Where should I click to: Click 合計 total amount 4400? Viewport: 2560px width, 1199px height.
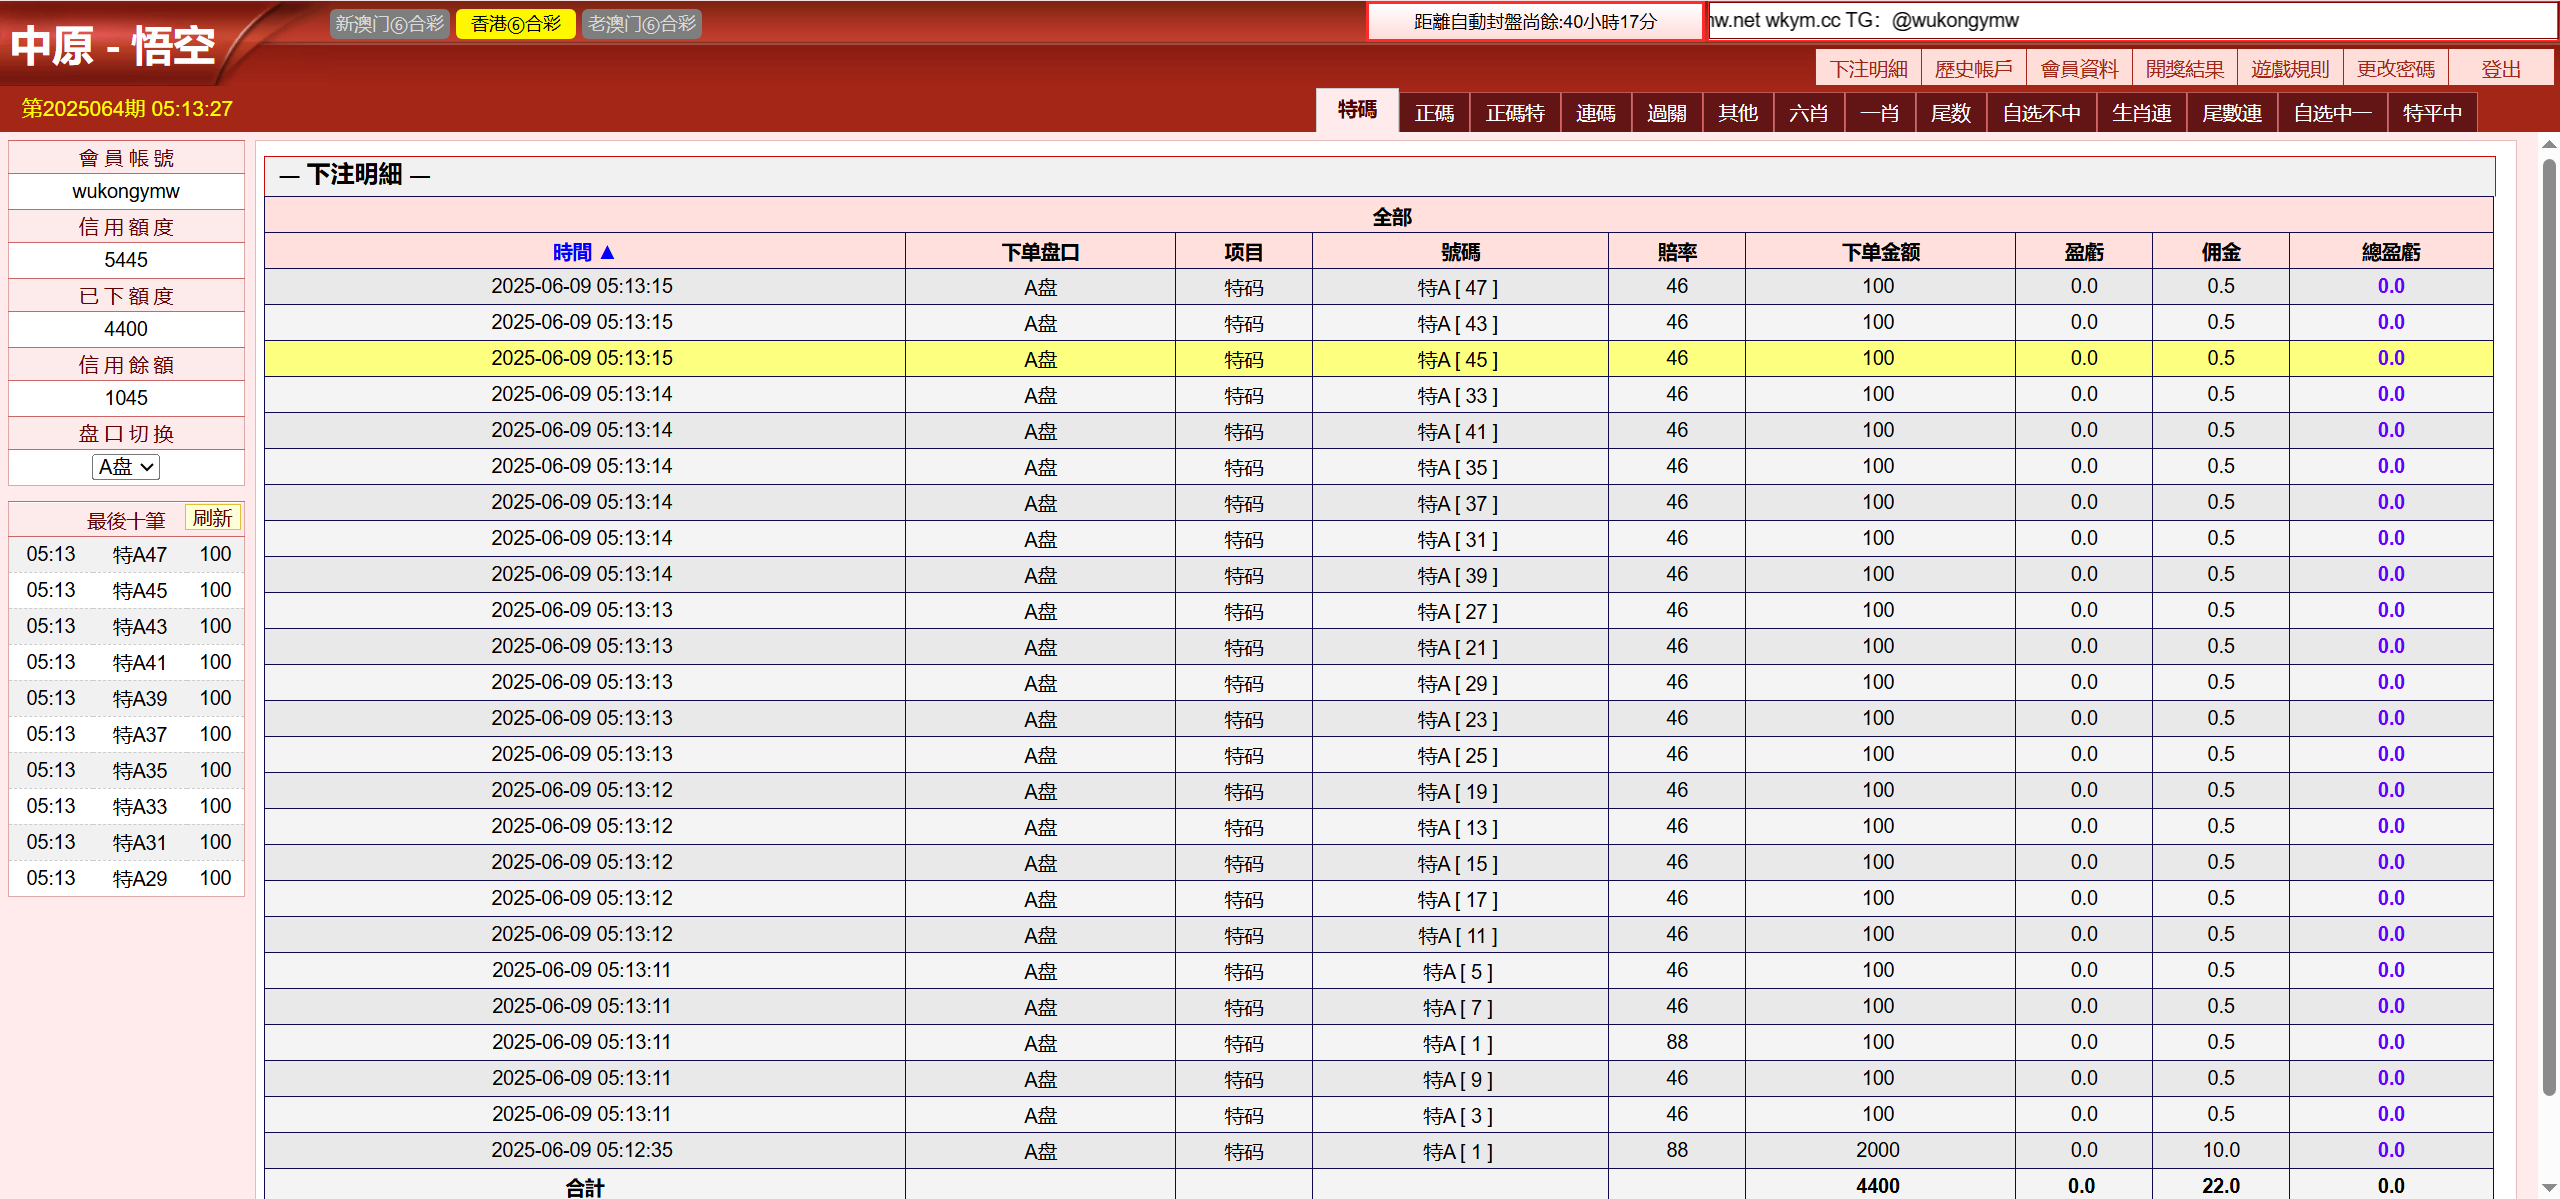[1878, 1186]
